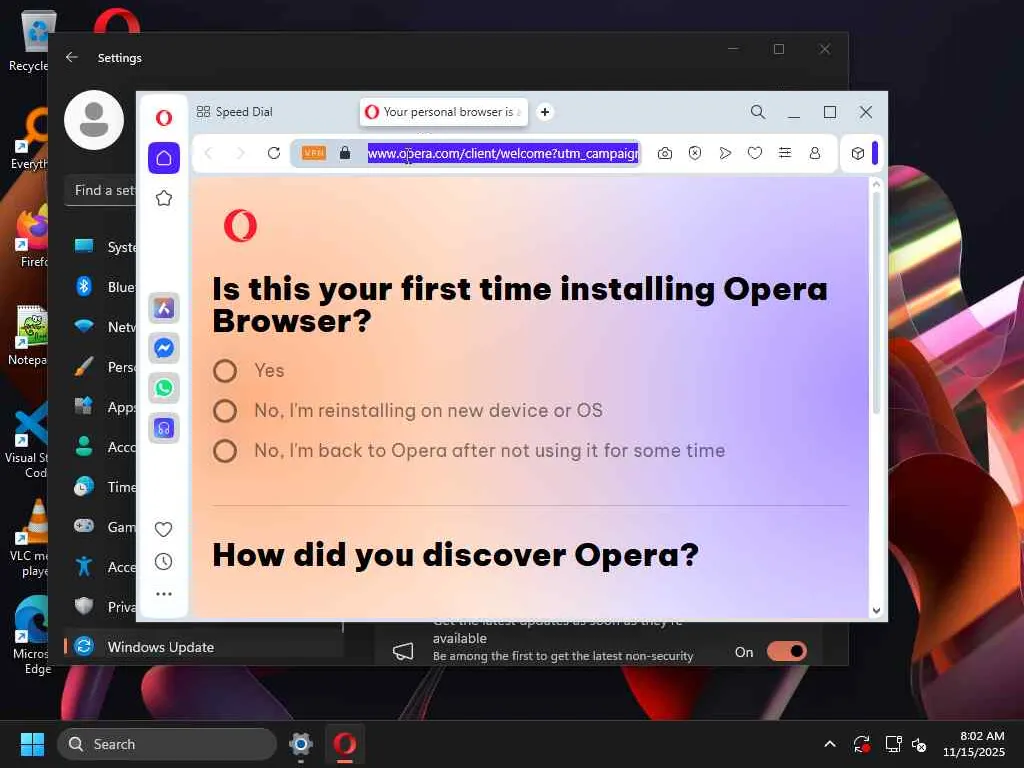Select the 'Yes' radio option
Screen dimensions: 1024x768
coord(225,371)
